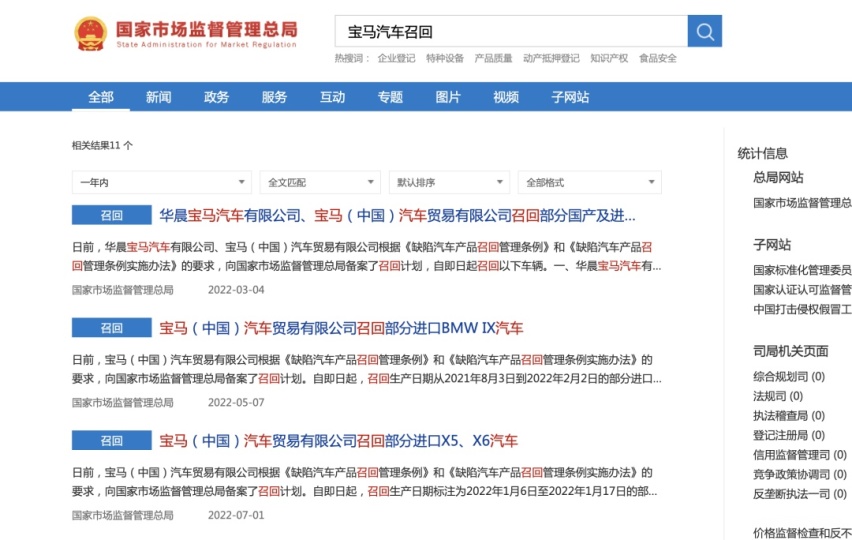The height and width of the screenshot is (540, 852).
Task: Switch to the 新闻 tab
Action: (x=158, y=97)
